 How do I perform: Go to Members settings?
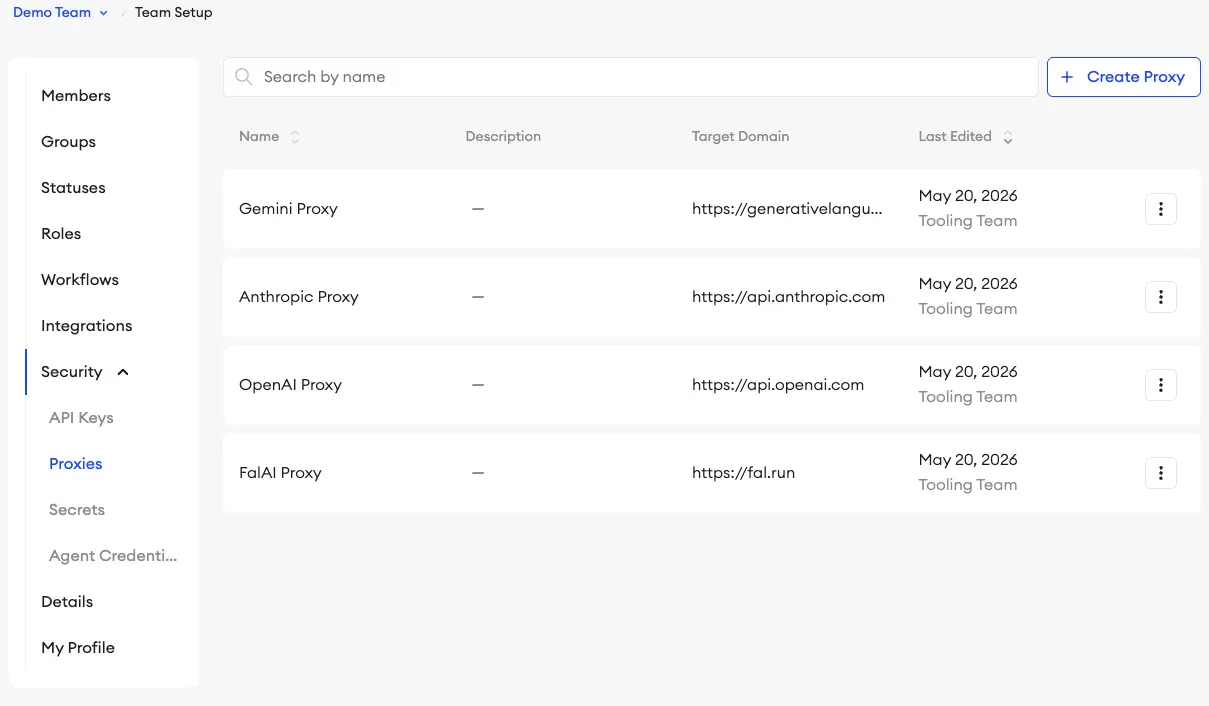[x=76, y=96]
